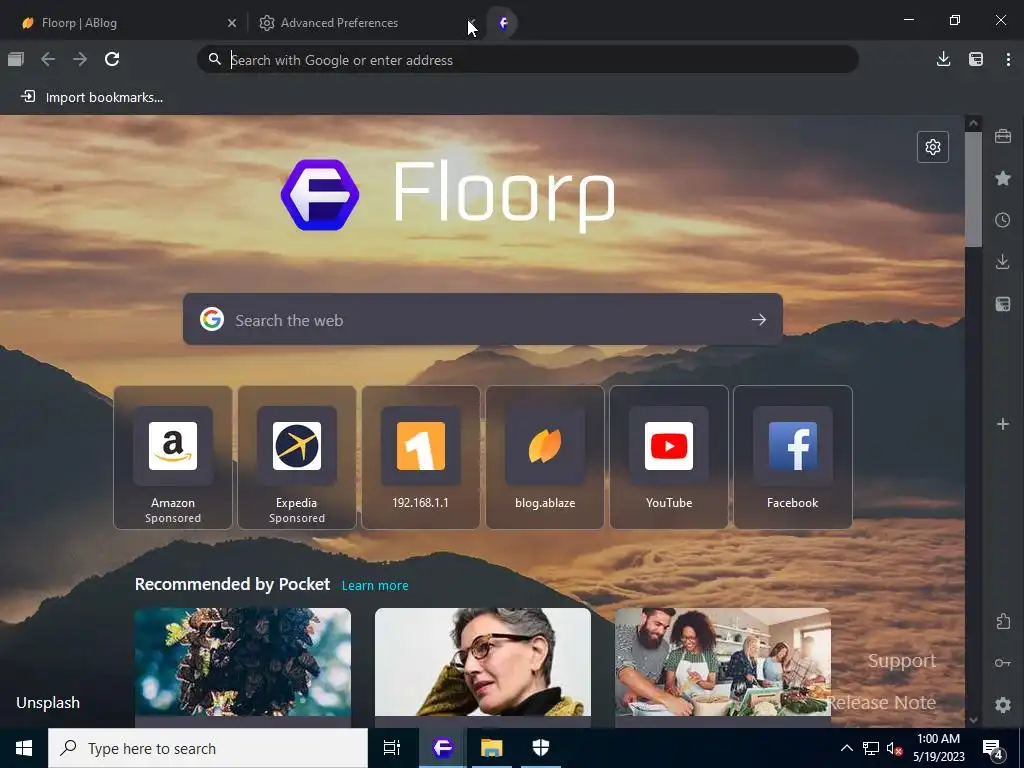
Task: Select the active new tab with Floorp icon
Action: pos(503,23)
